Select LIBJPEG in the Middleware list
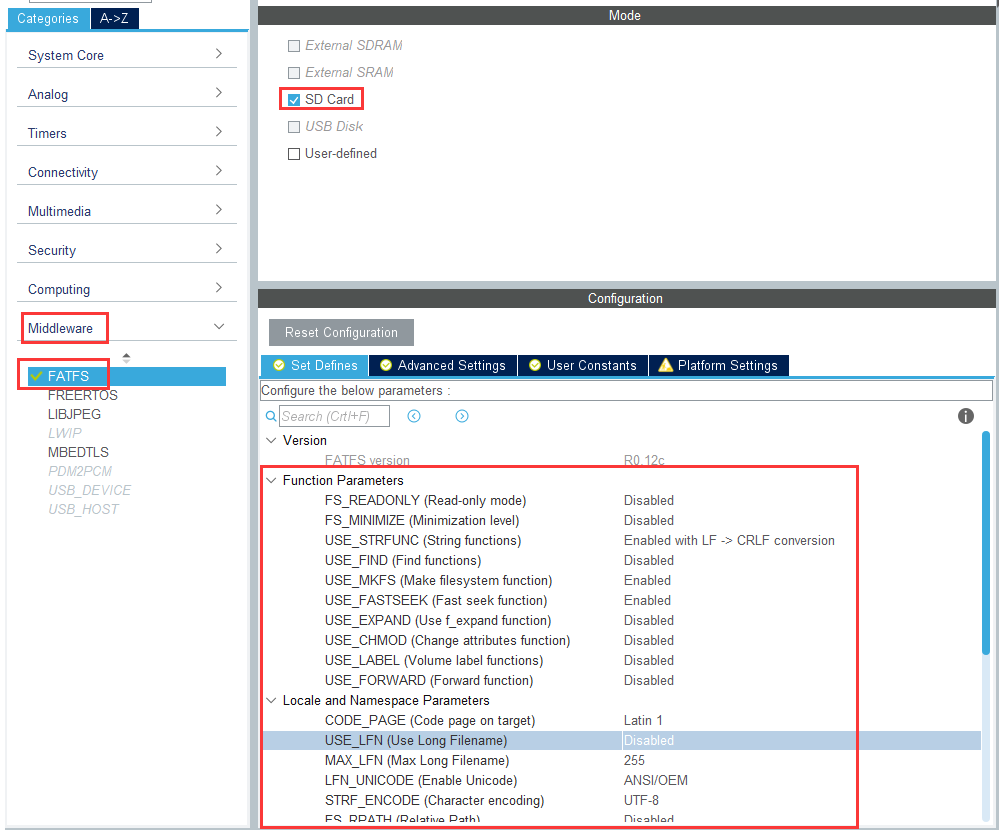Viewport: 999px width, 830px height. pyautogui.click(x=74, y=414)
